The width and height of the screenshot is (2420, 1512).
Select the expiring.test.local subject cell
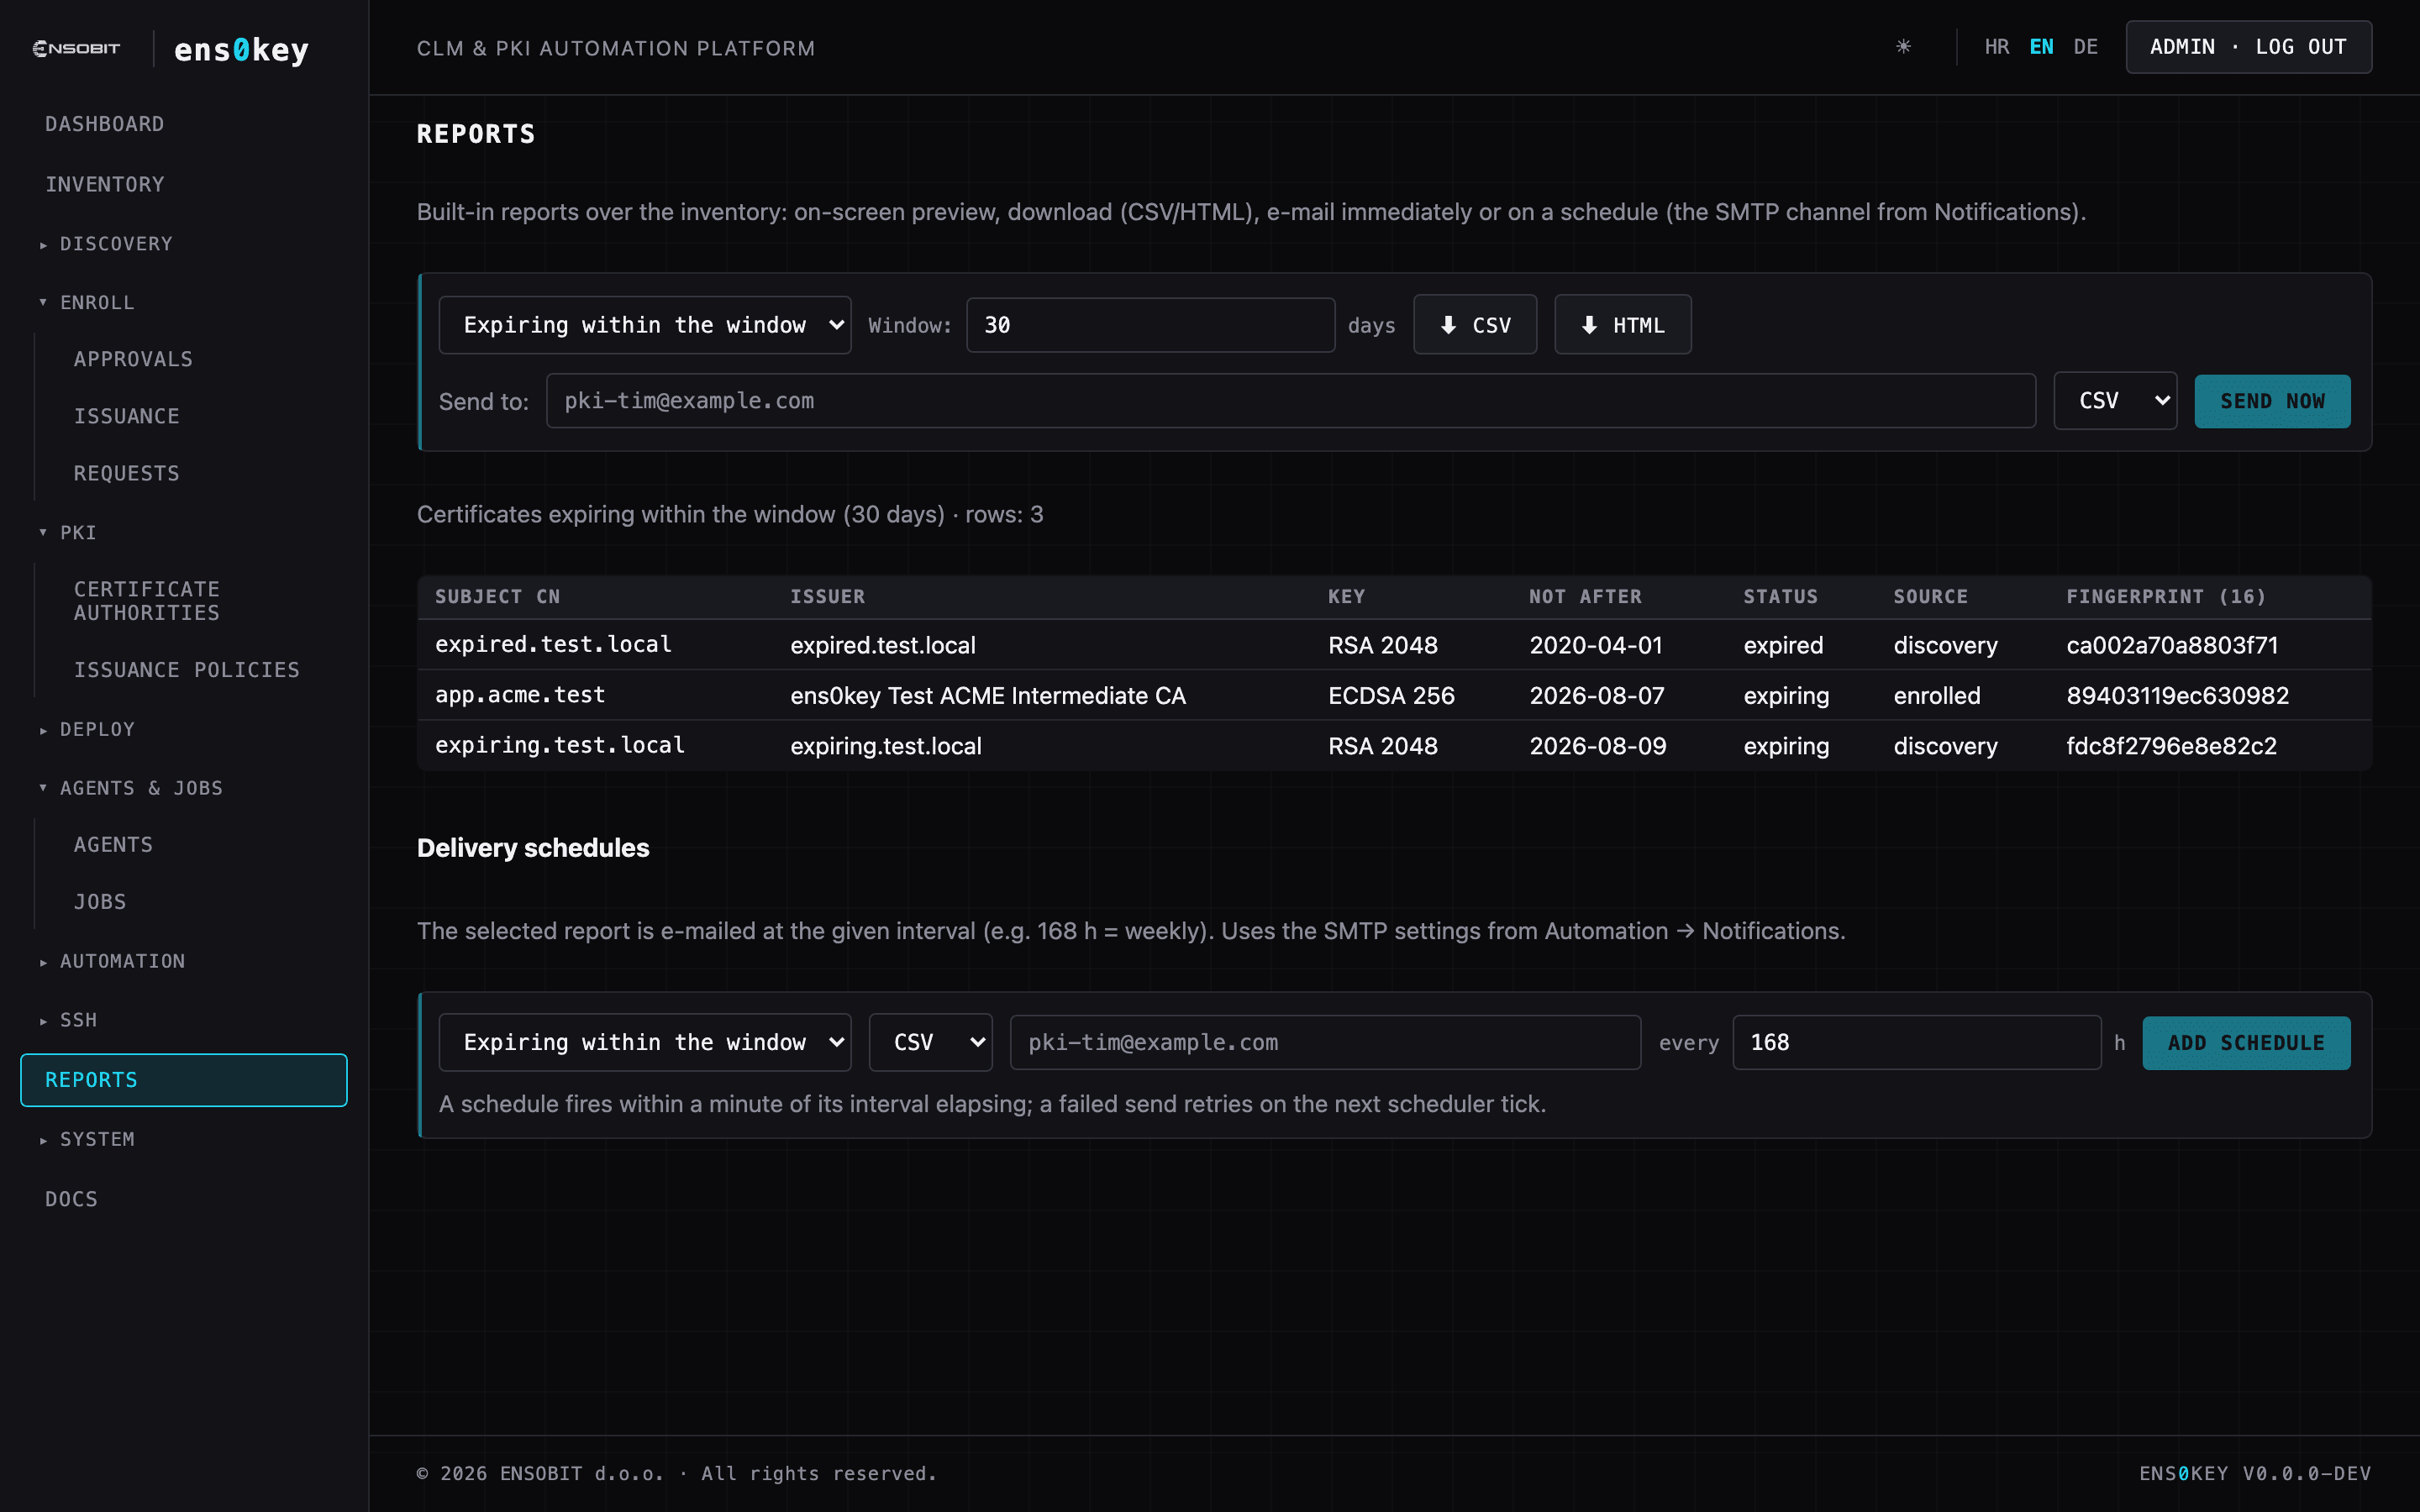(560, 746)
